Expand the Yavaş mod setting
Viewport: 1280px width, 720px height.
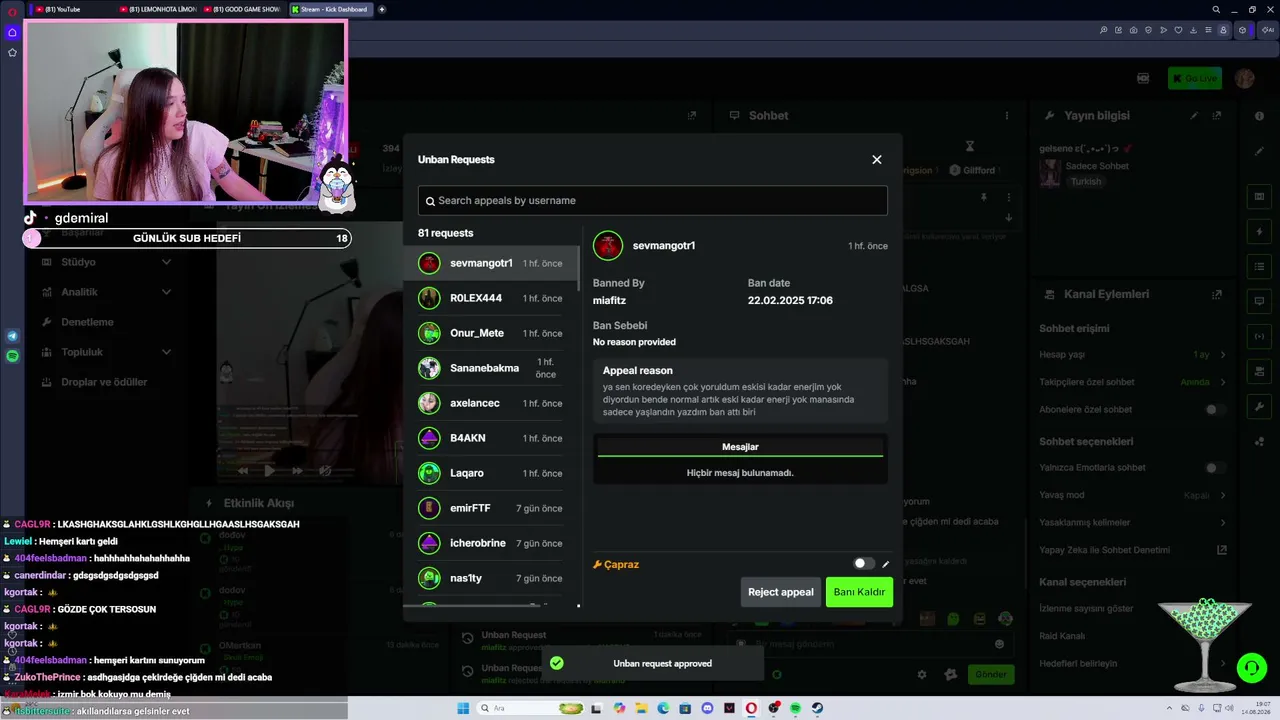(x=1131, y=495)
